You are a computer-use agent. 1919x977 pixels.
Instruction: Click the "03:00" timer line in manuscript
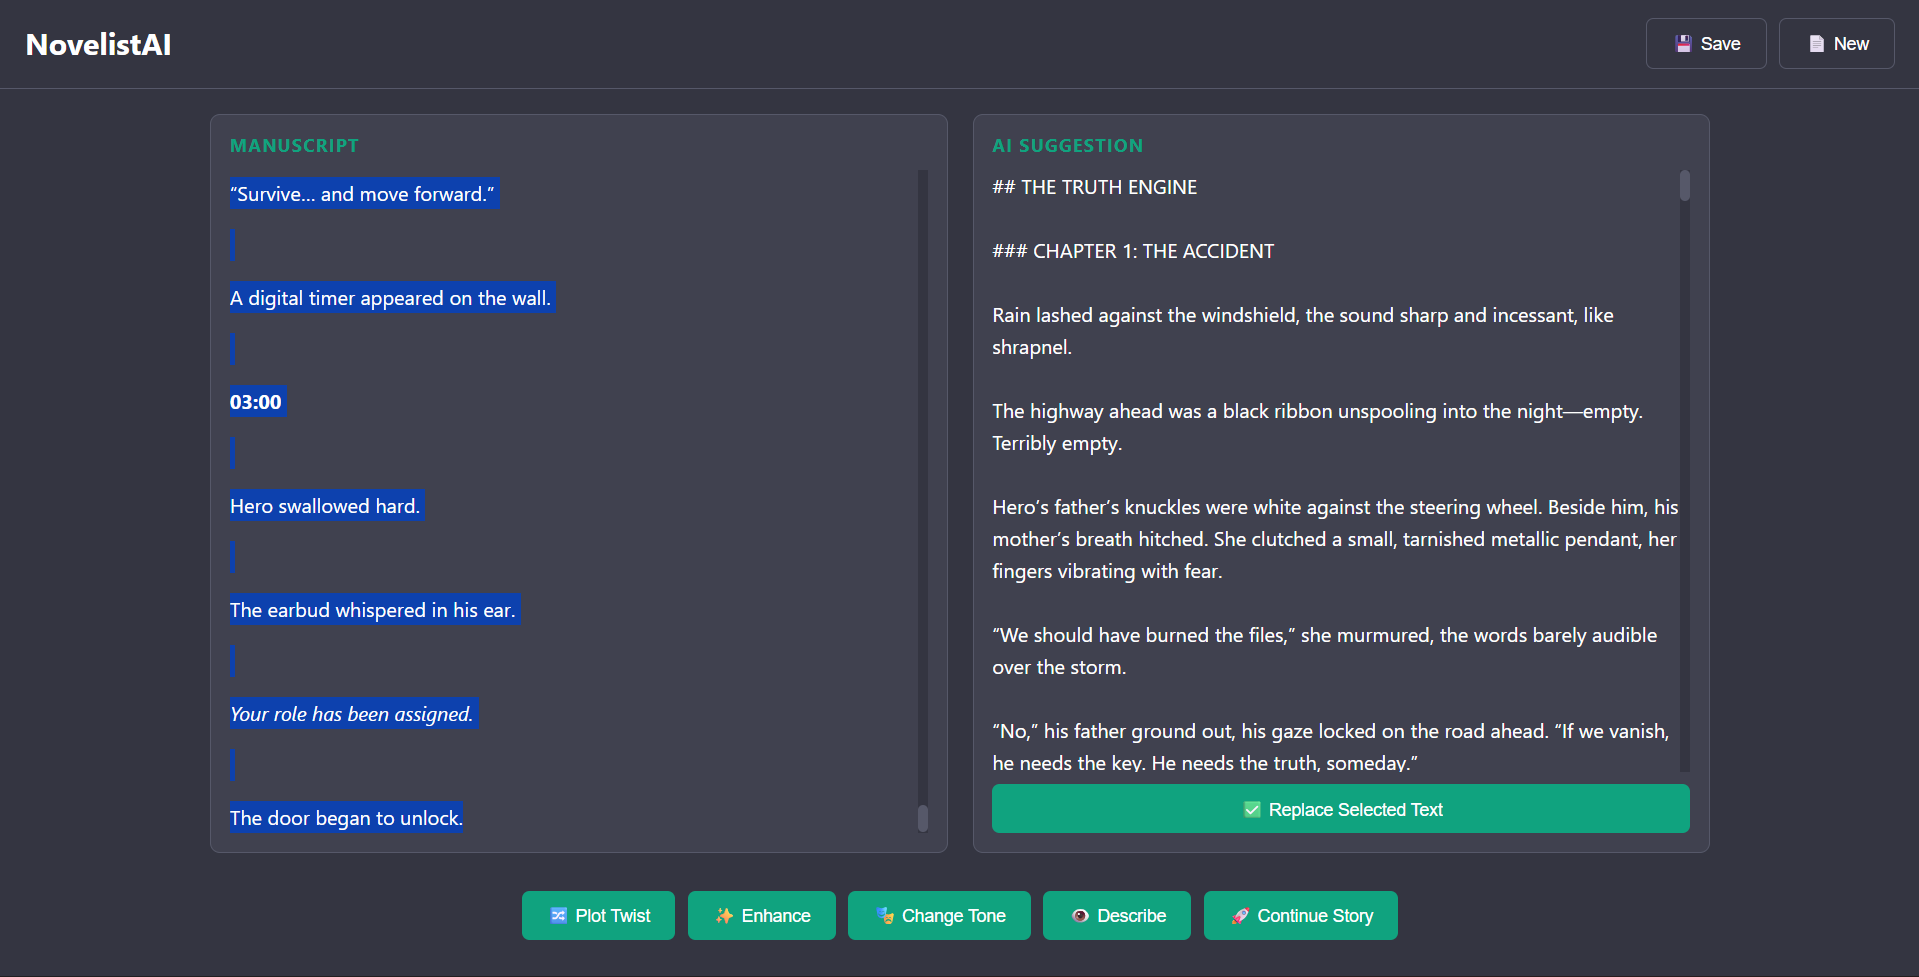tap(256, 402)
